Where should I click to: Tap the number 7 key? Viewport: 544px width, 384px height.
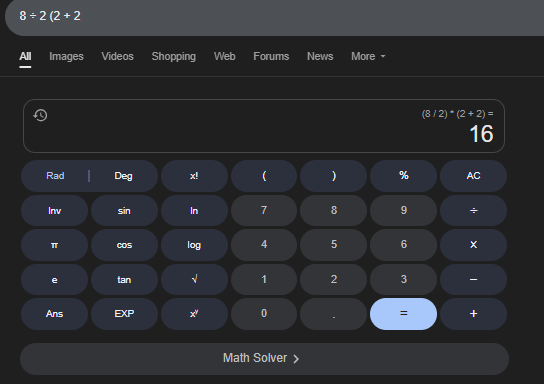[264, 211]
